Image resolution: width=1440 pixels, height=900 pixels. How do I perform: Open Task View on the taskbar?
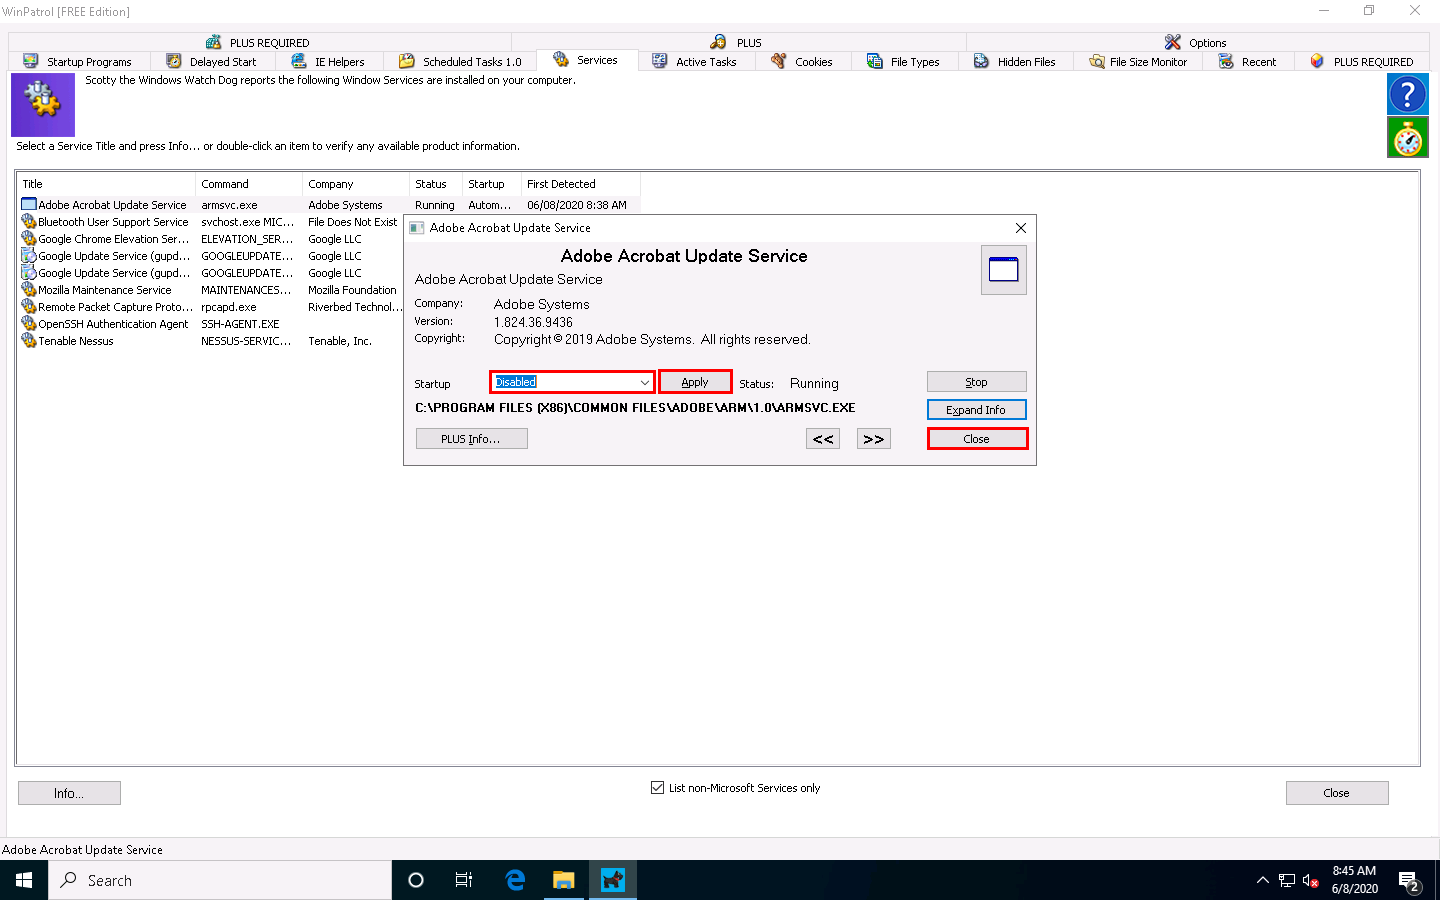(464, 880)
